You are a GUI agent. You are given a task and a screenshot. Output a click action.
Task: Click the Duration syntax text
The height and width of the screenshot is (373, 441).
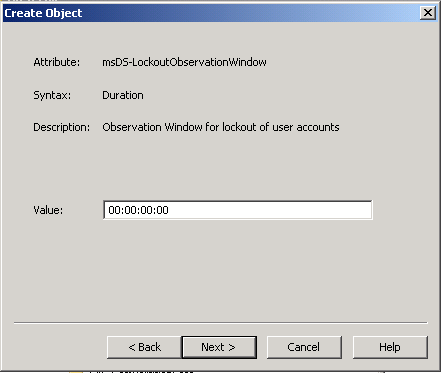pos(123,95)
